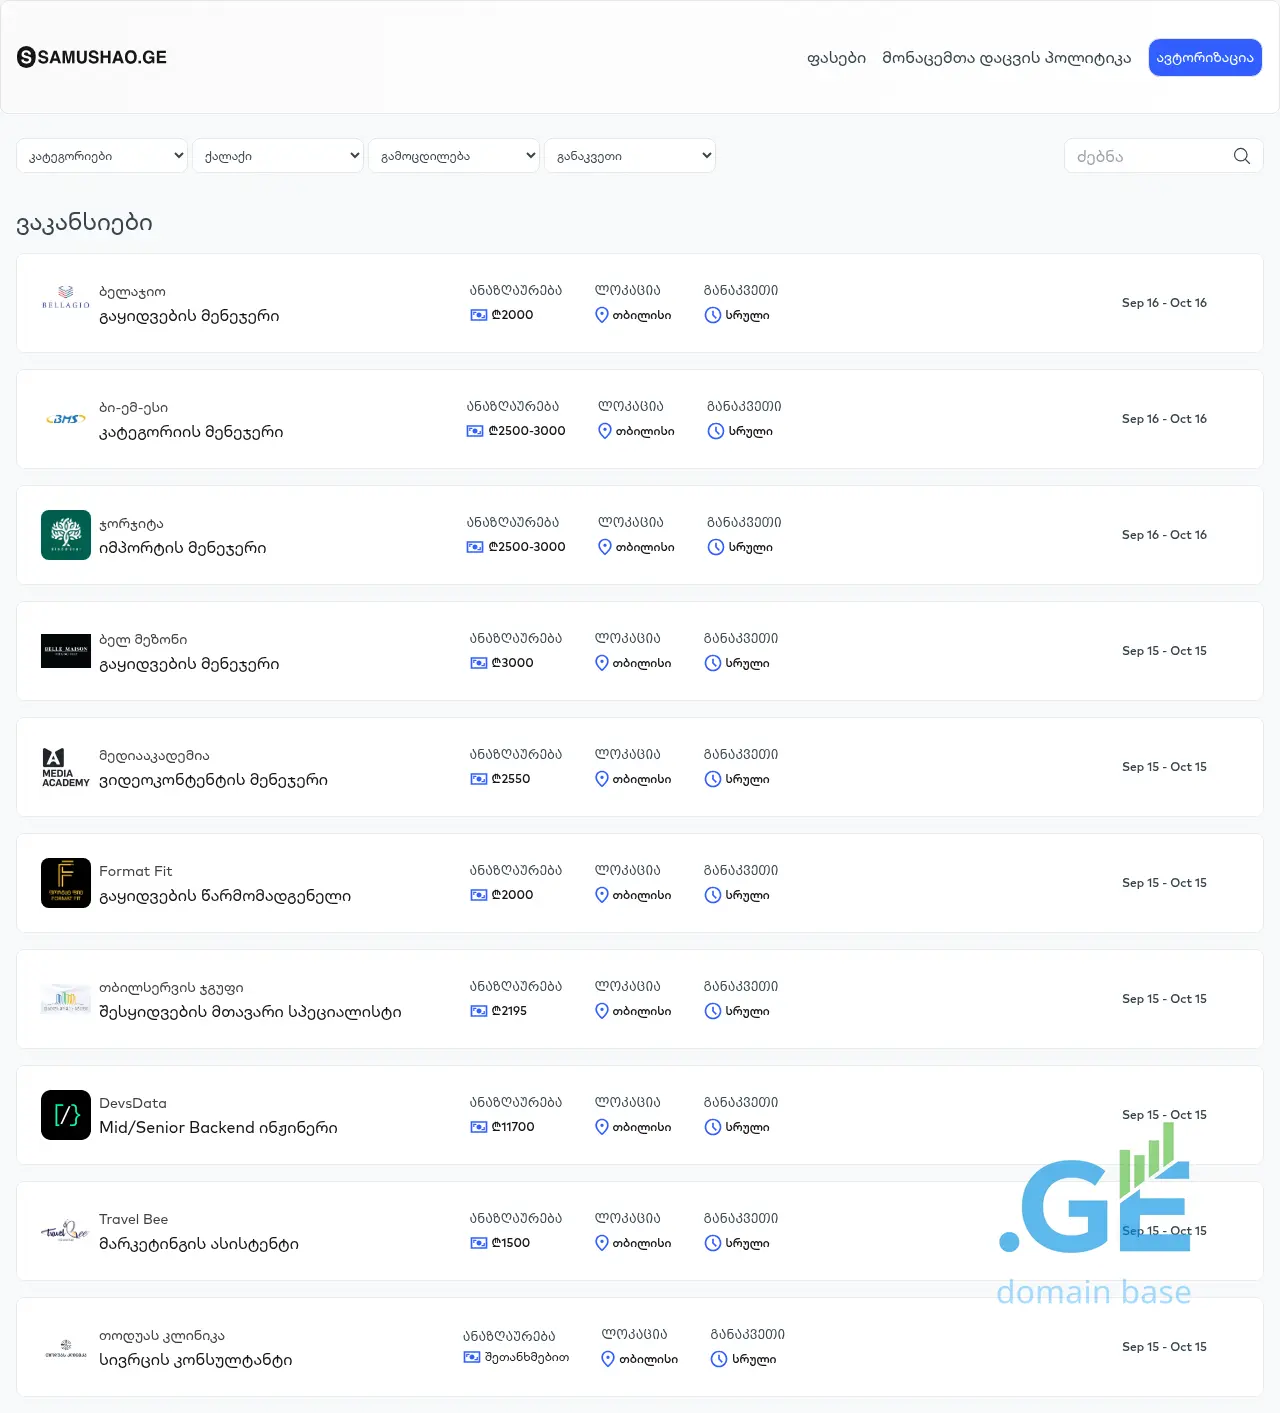Go to the ფასები page
Image resolution: width=1280 pixels, height=1413 pixels.
point(836,58)
